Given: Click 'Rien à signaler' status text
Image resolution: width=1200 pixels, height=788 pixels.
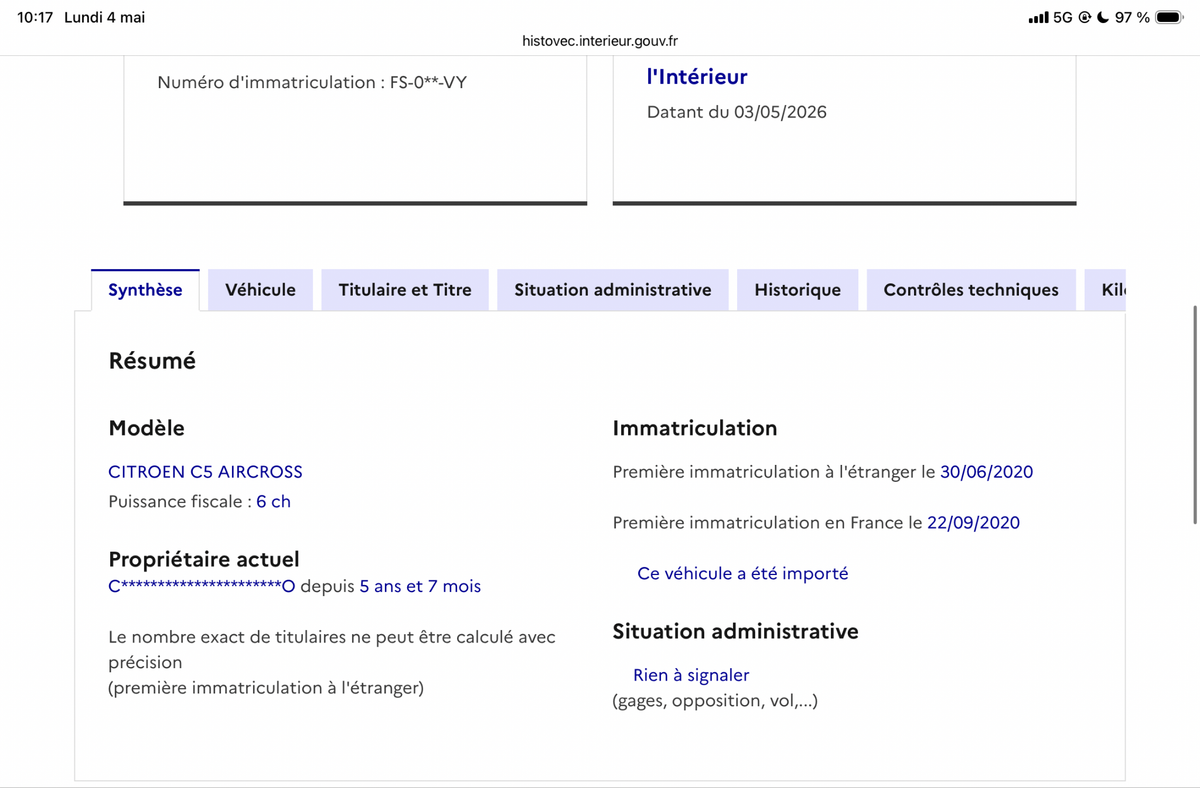Looking at the screenshot, I should (691, 675).
